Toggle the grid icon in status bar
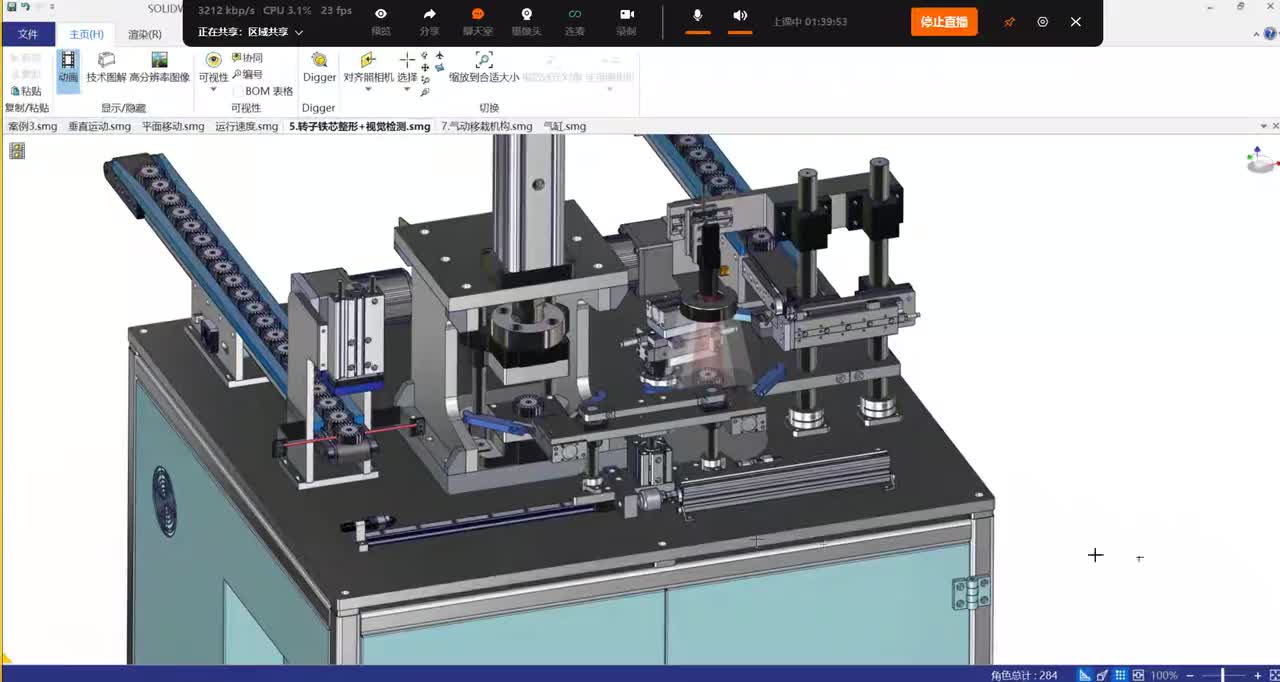This screenshot has height=682, width=1280. click(1120, 675)
